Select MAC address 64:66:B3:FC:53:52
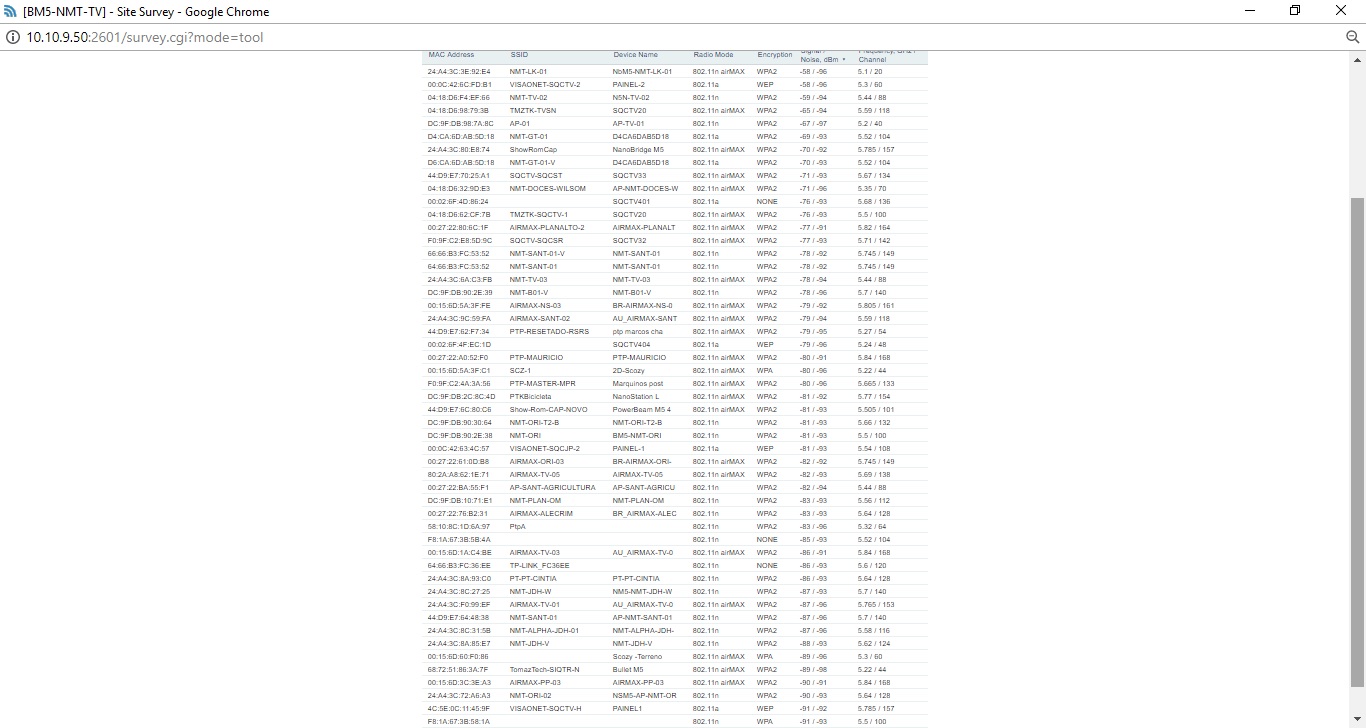 click(459, 267)
